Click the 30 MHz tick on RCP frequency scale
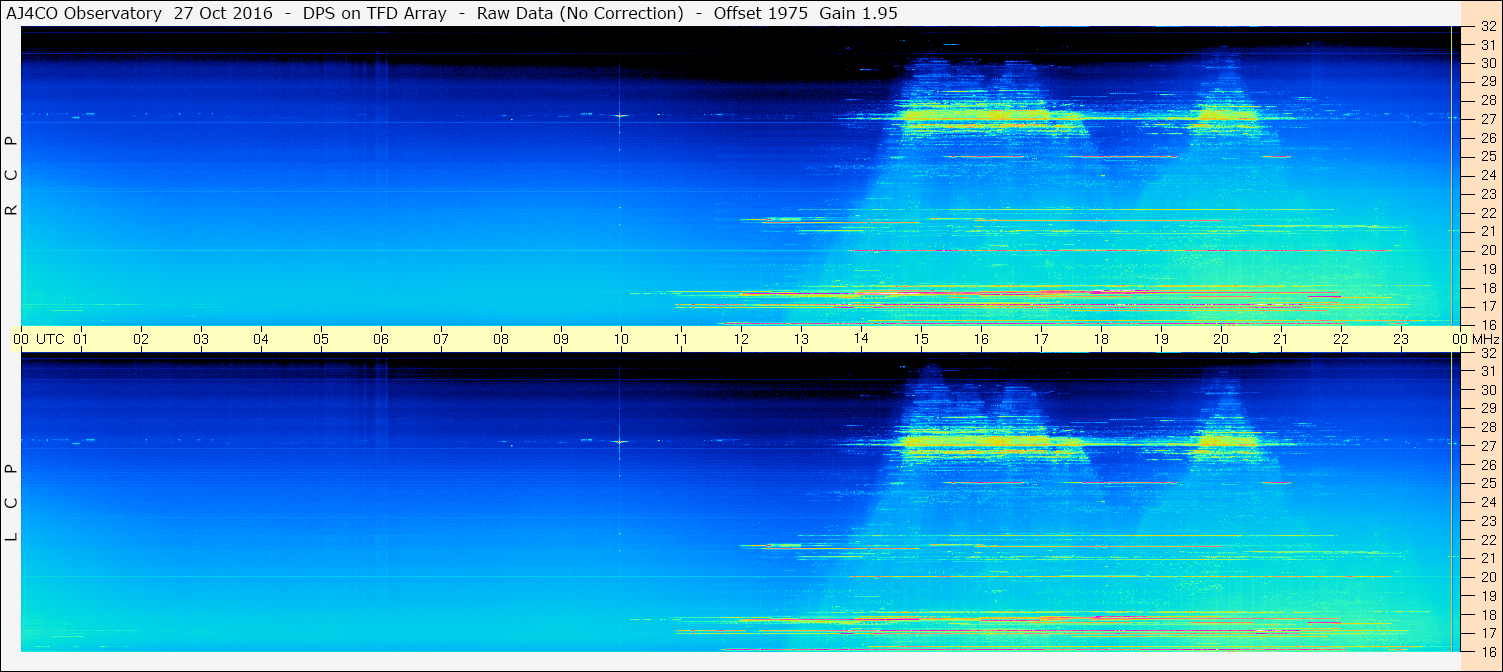This screenshot has width=1503, height=672. (1488, 63)
